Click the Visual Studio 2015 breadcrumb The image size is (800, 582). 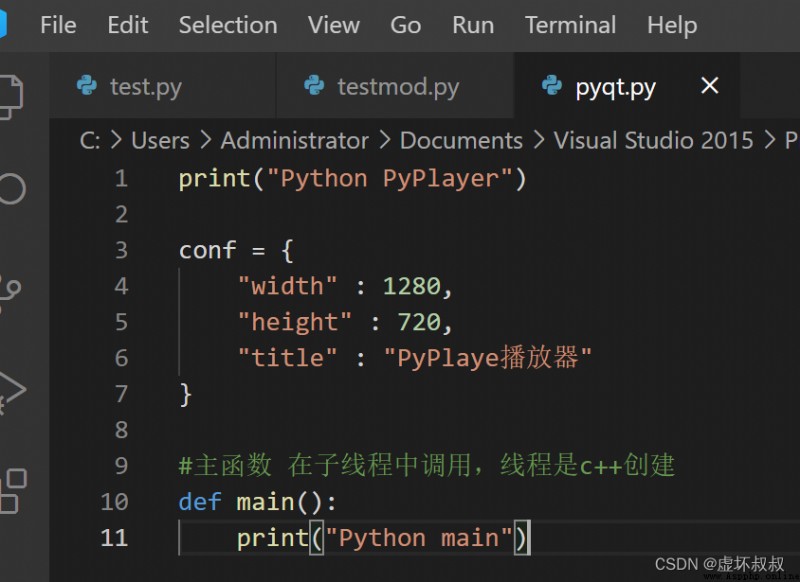pyautogui.click(x=653, y=140)
